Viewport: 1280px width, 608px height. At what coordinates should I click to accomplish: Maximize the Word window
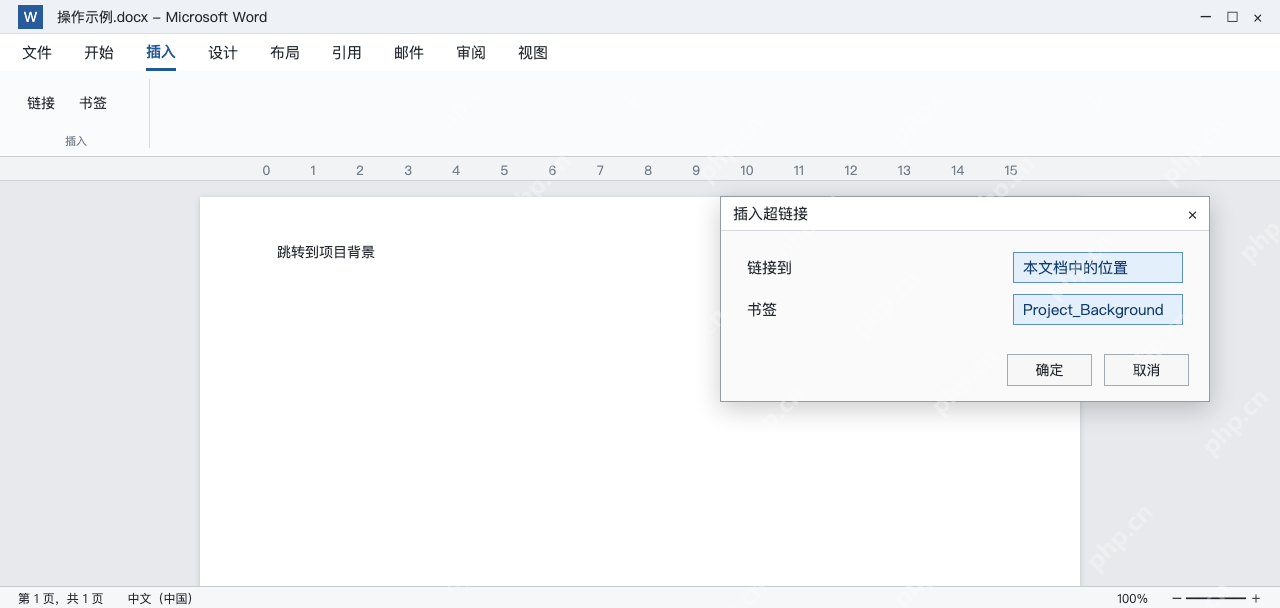click(1233, 17)
